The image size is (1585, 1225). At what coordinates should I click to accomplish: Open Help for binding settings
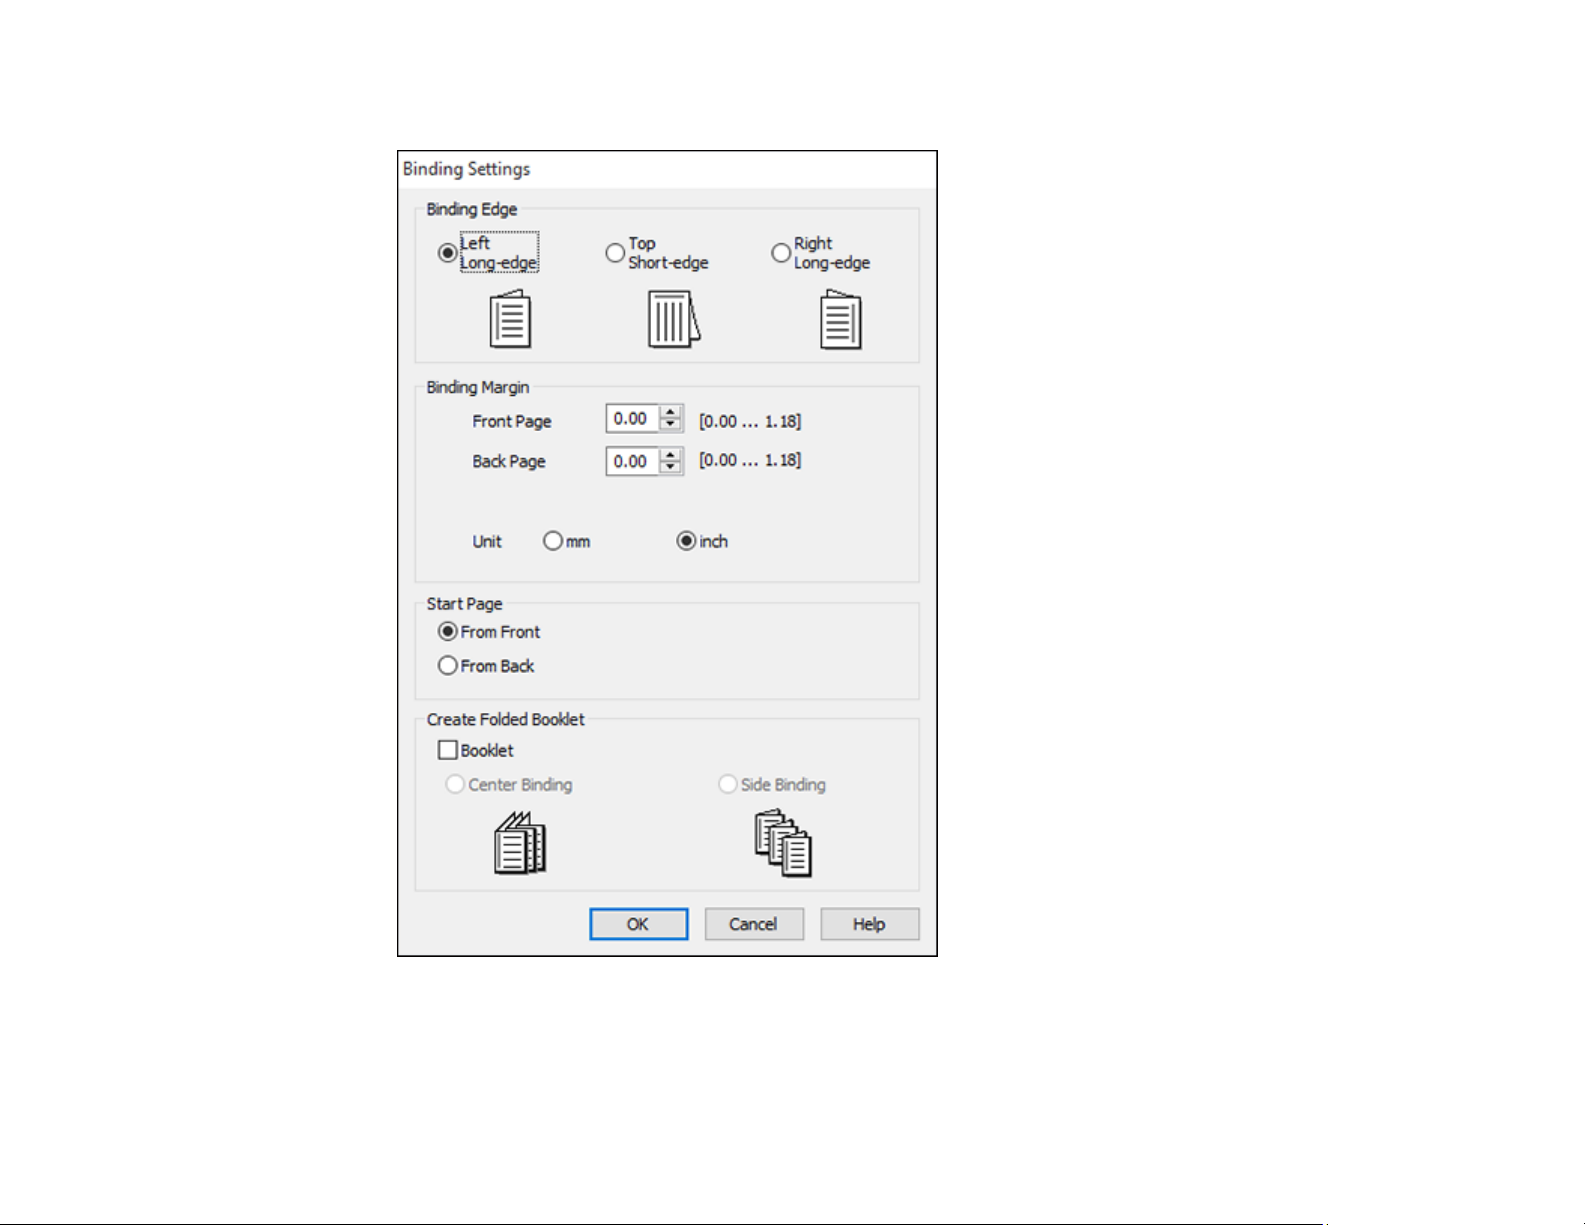click(x=869, y=924)
